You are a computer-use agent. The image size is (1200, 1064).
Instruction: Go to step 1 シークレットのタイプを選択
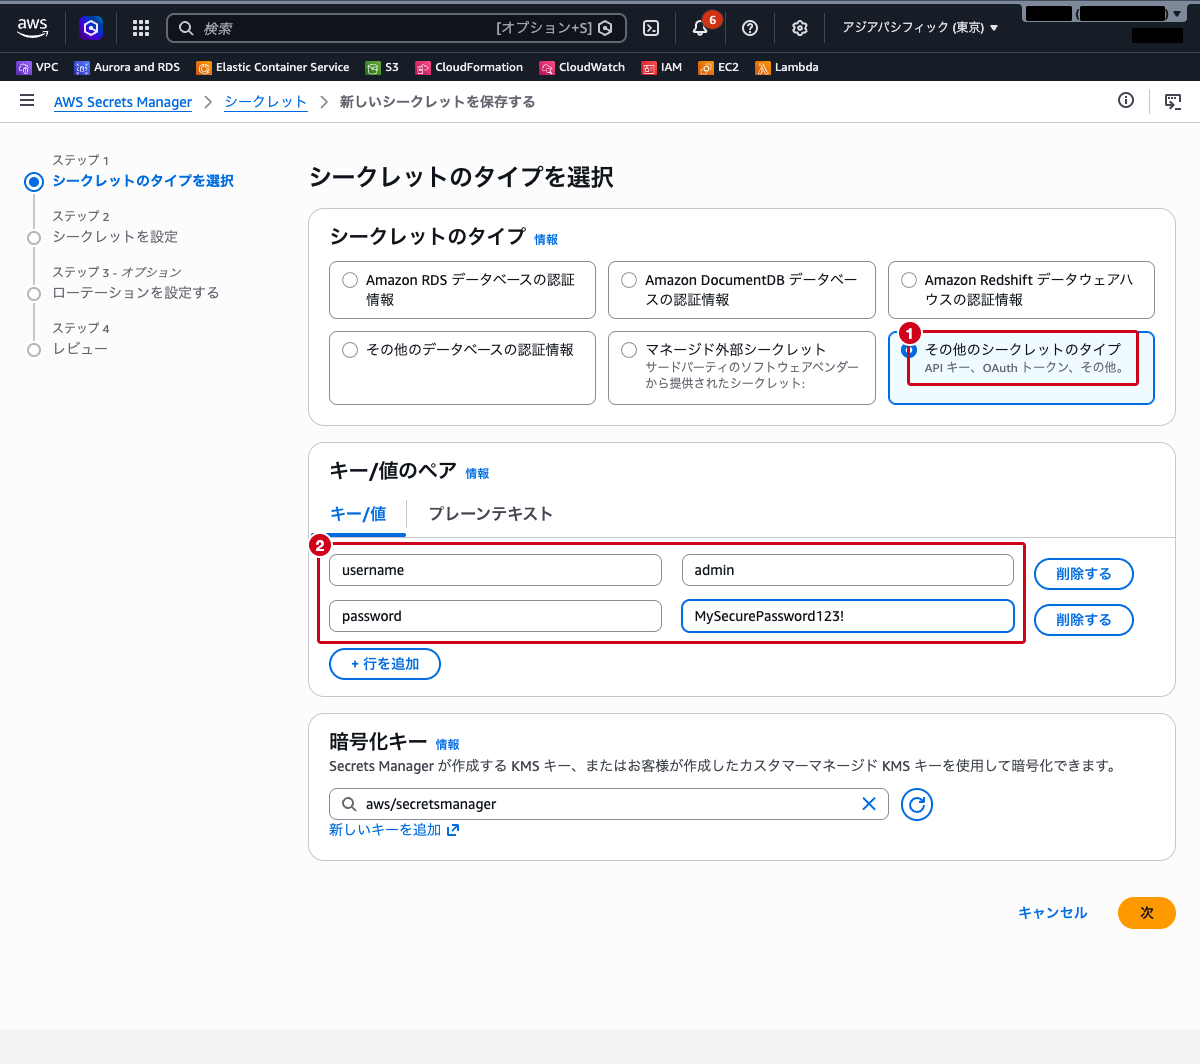tap(143, 181)
